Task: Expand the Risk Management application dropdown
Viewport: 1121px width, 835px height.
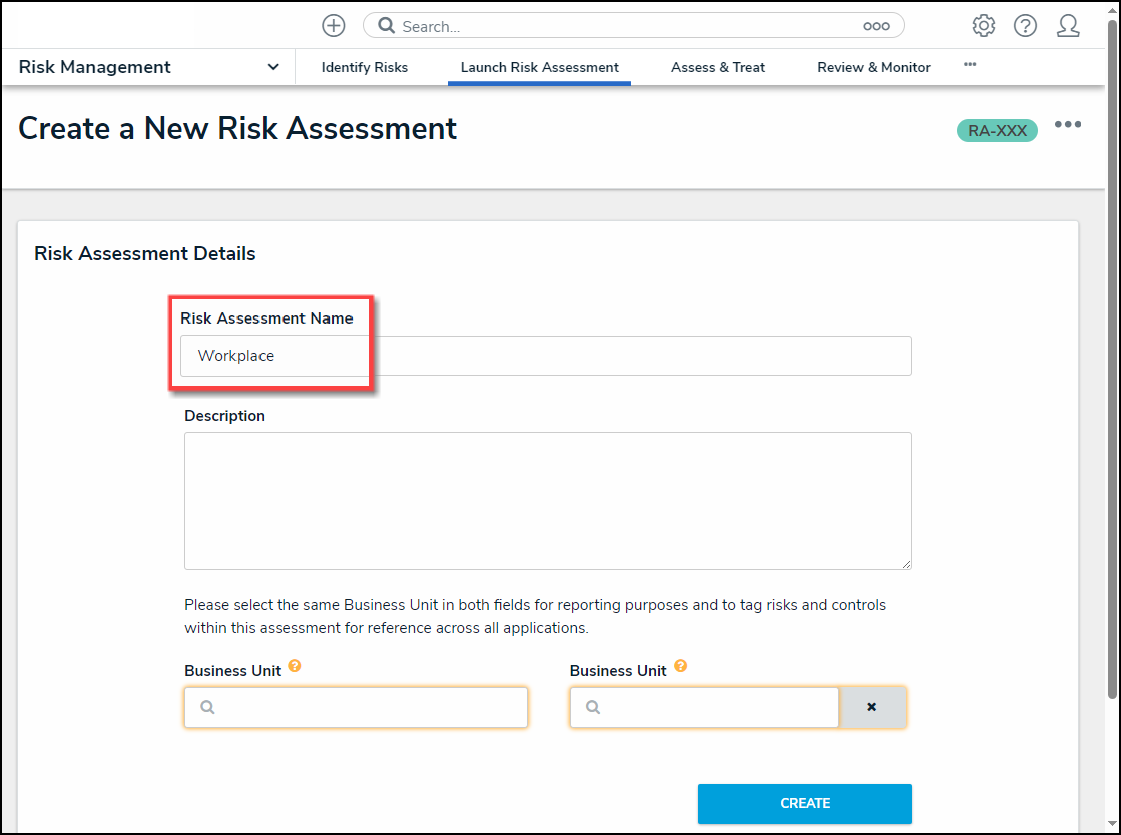Action: tap(273, 67)
